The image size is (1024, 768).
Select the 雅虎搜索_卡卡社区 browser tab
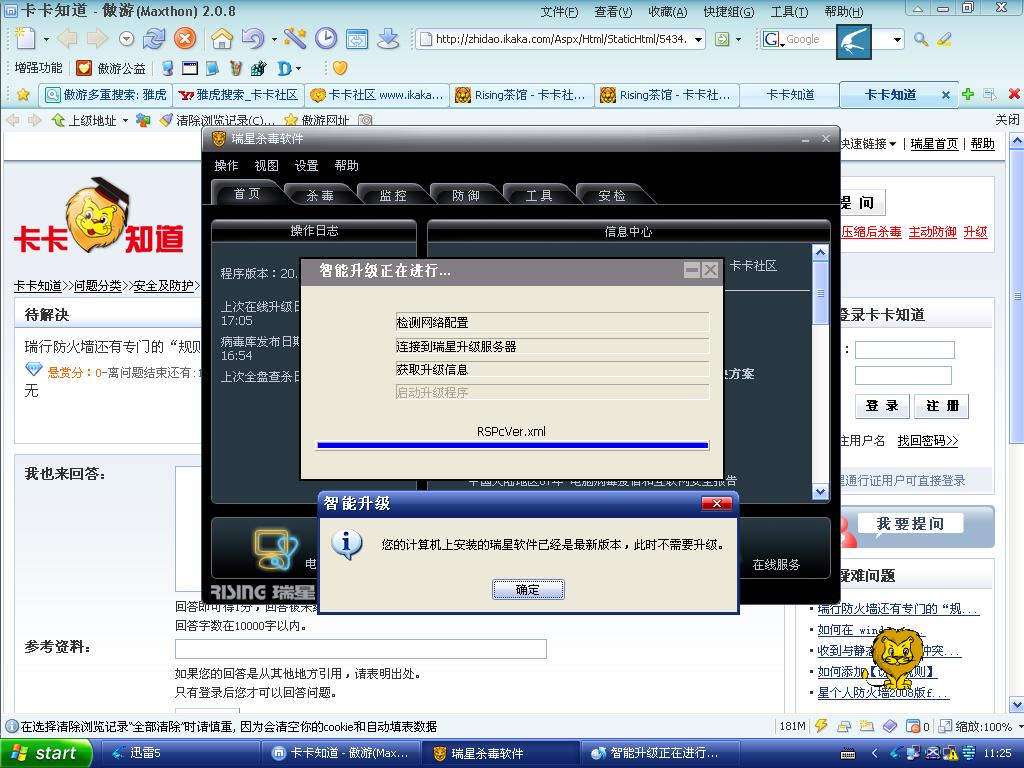[238, 95]
